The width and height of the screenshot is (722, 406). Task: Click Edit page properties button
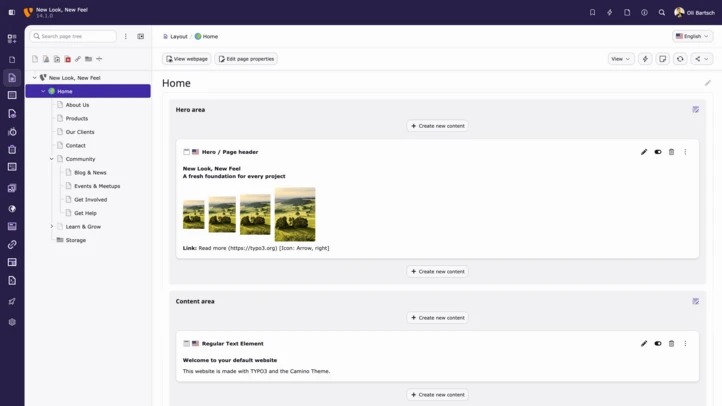(x=246, y=59)
